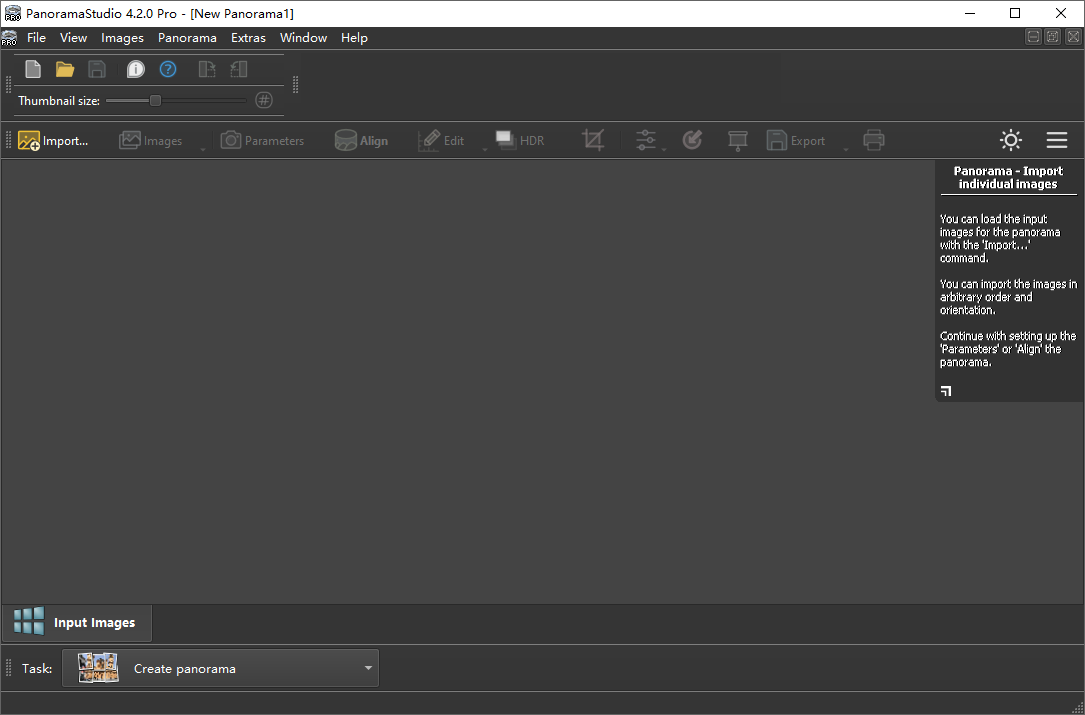
Task: Click the HDR layers button
Action: point(520,141)
